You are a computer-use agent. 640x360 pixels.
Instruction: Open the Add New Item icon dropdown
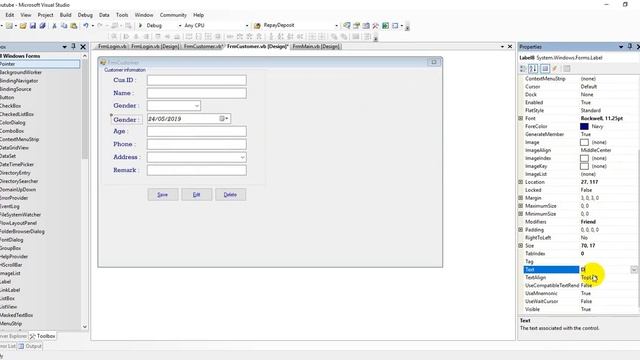(16, 26)
